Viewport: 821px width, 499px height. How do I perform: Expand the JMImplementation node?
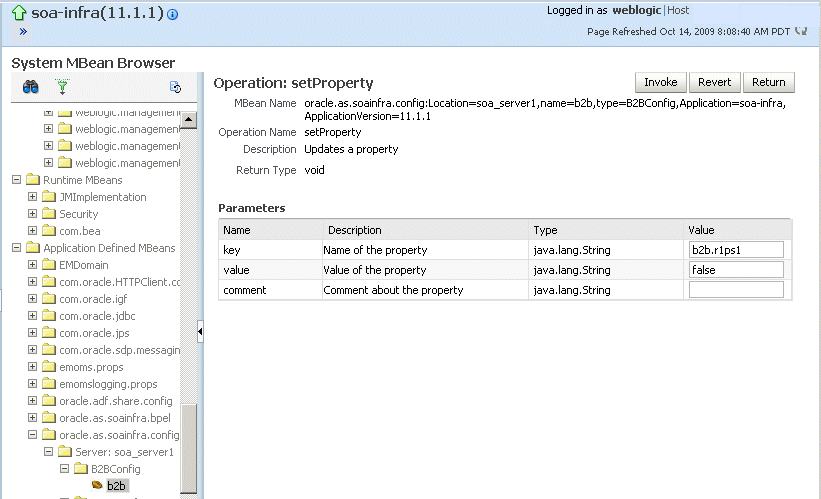[32, 196]
